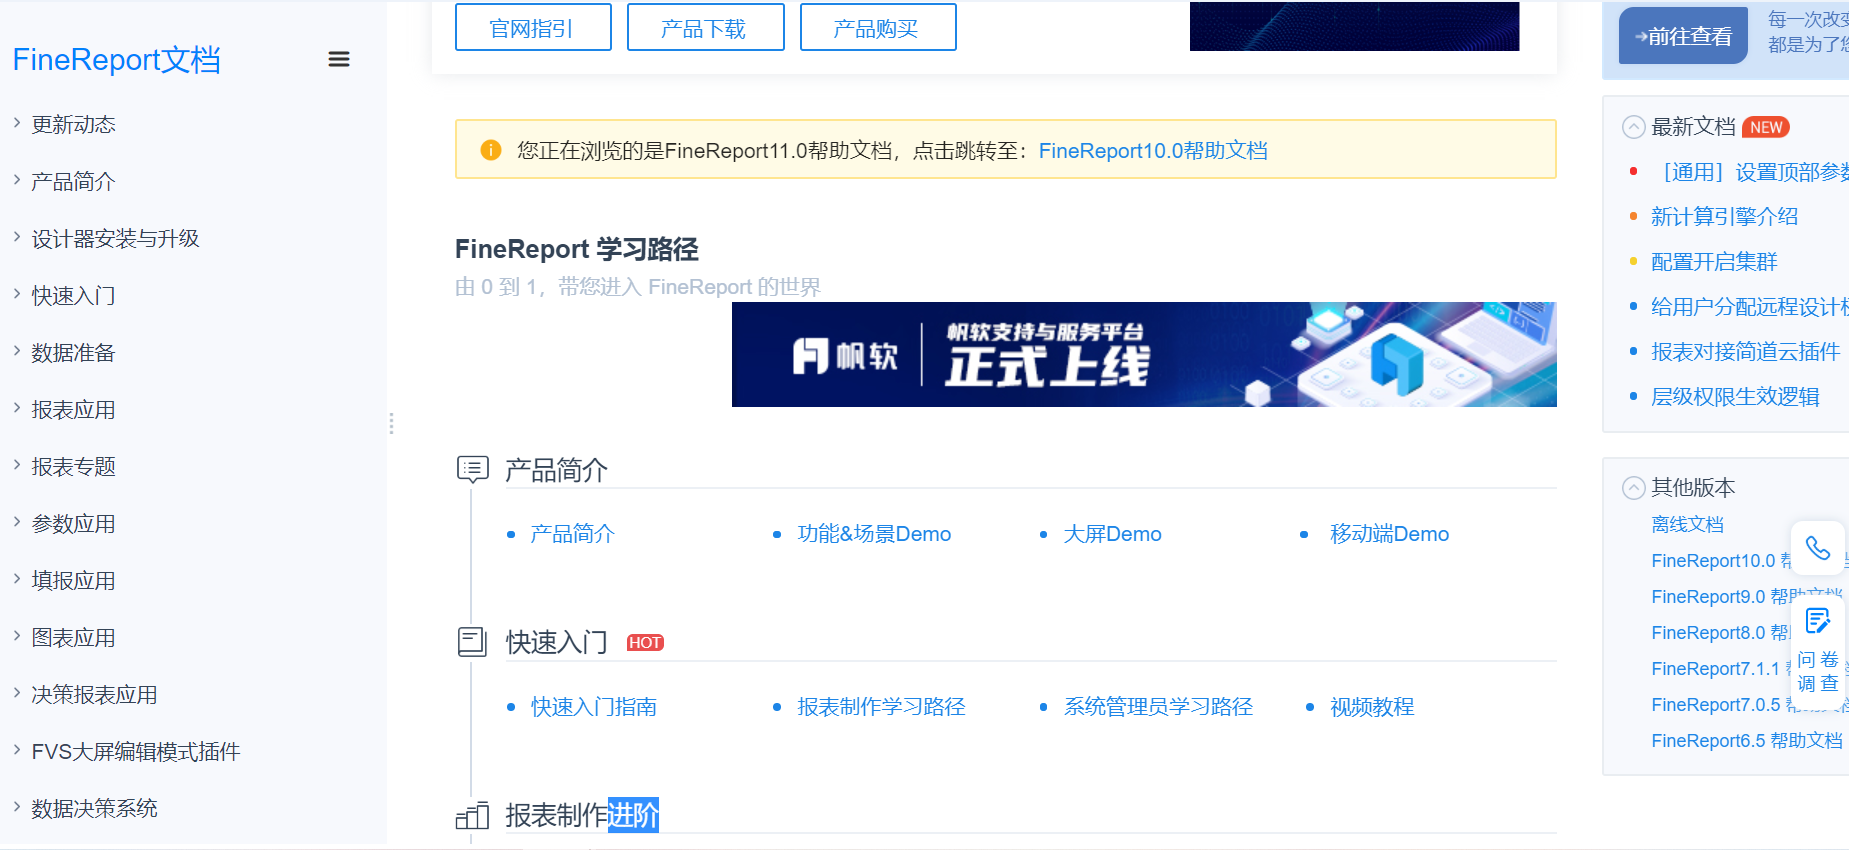Open 决策报表应用 in the sidebar
1849x850 pixels.
point(94,695)
